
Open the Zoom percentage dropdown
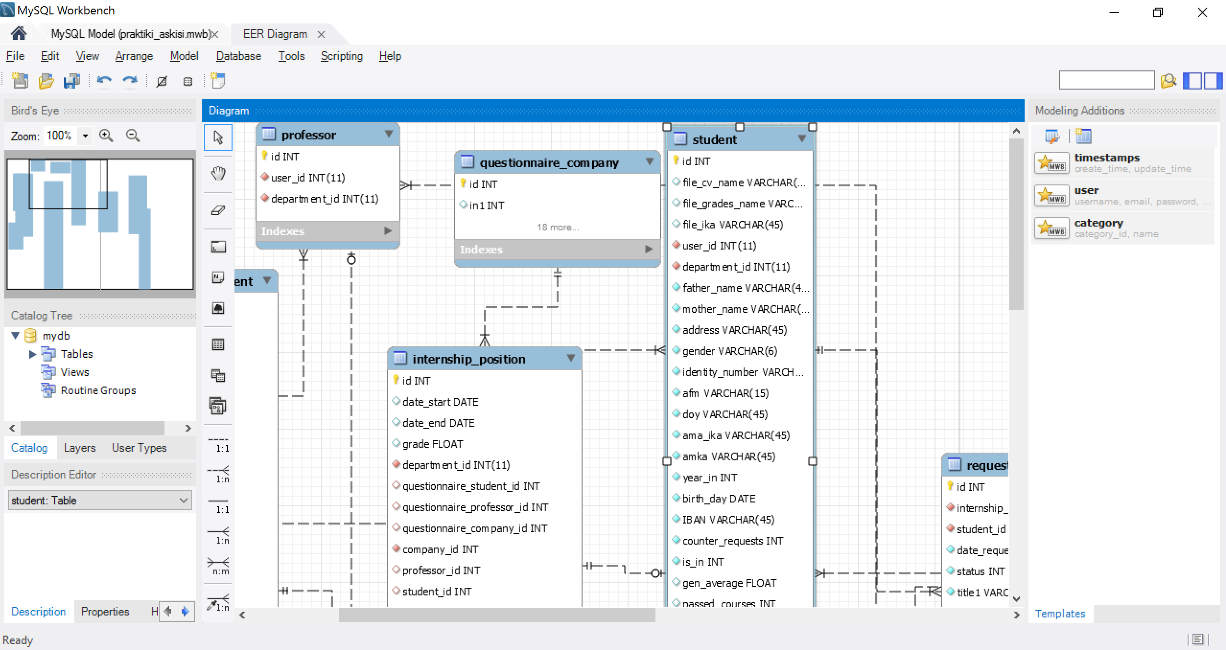(x=85, y=136)
